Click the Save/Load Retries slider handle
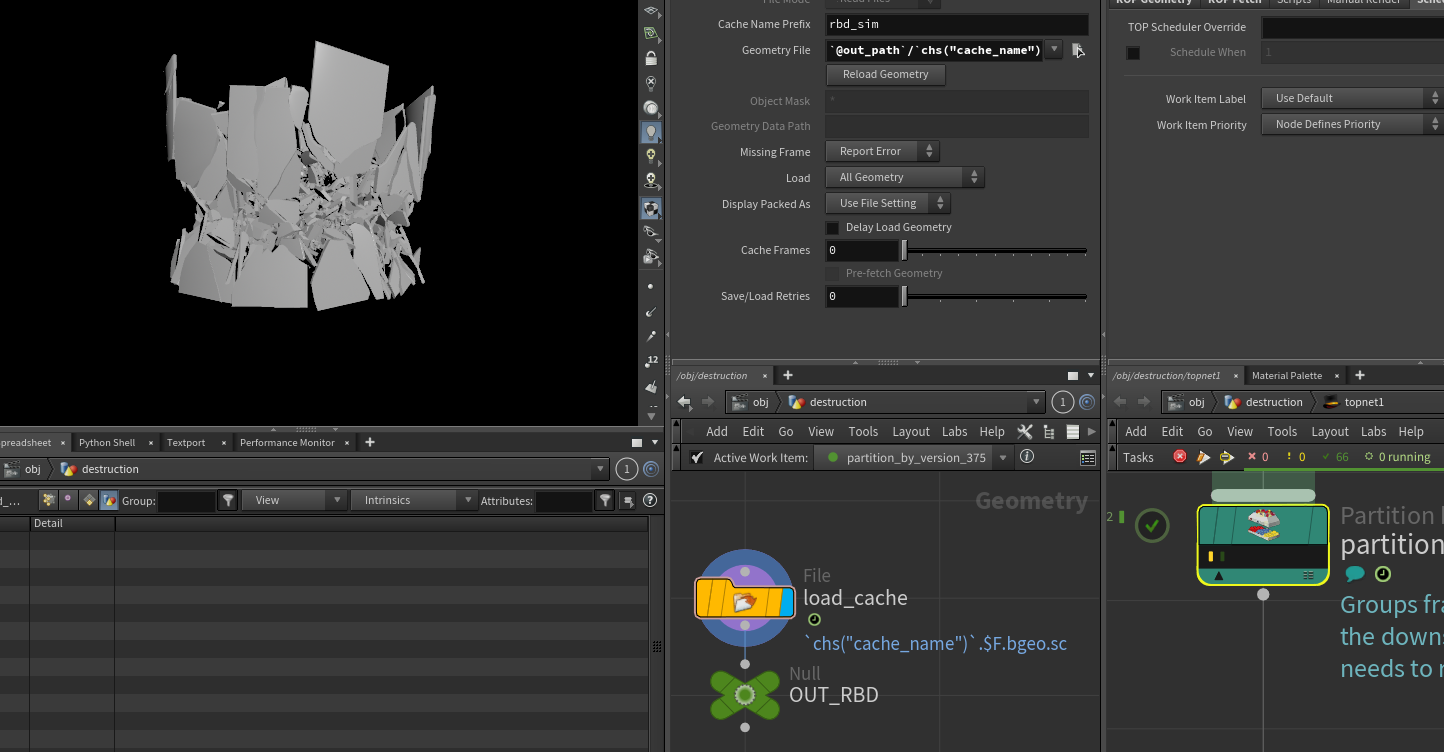This screenshot has width=1444, height=752. tap(904, 296)
